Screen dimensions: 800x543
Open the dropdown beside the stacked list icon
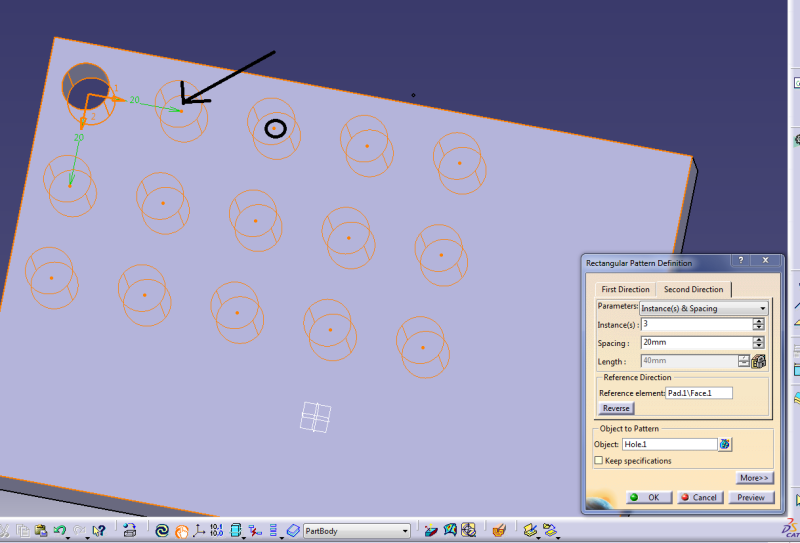click(x=282, y=538)
